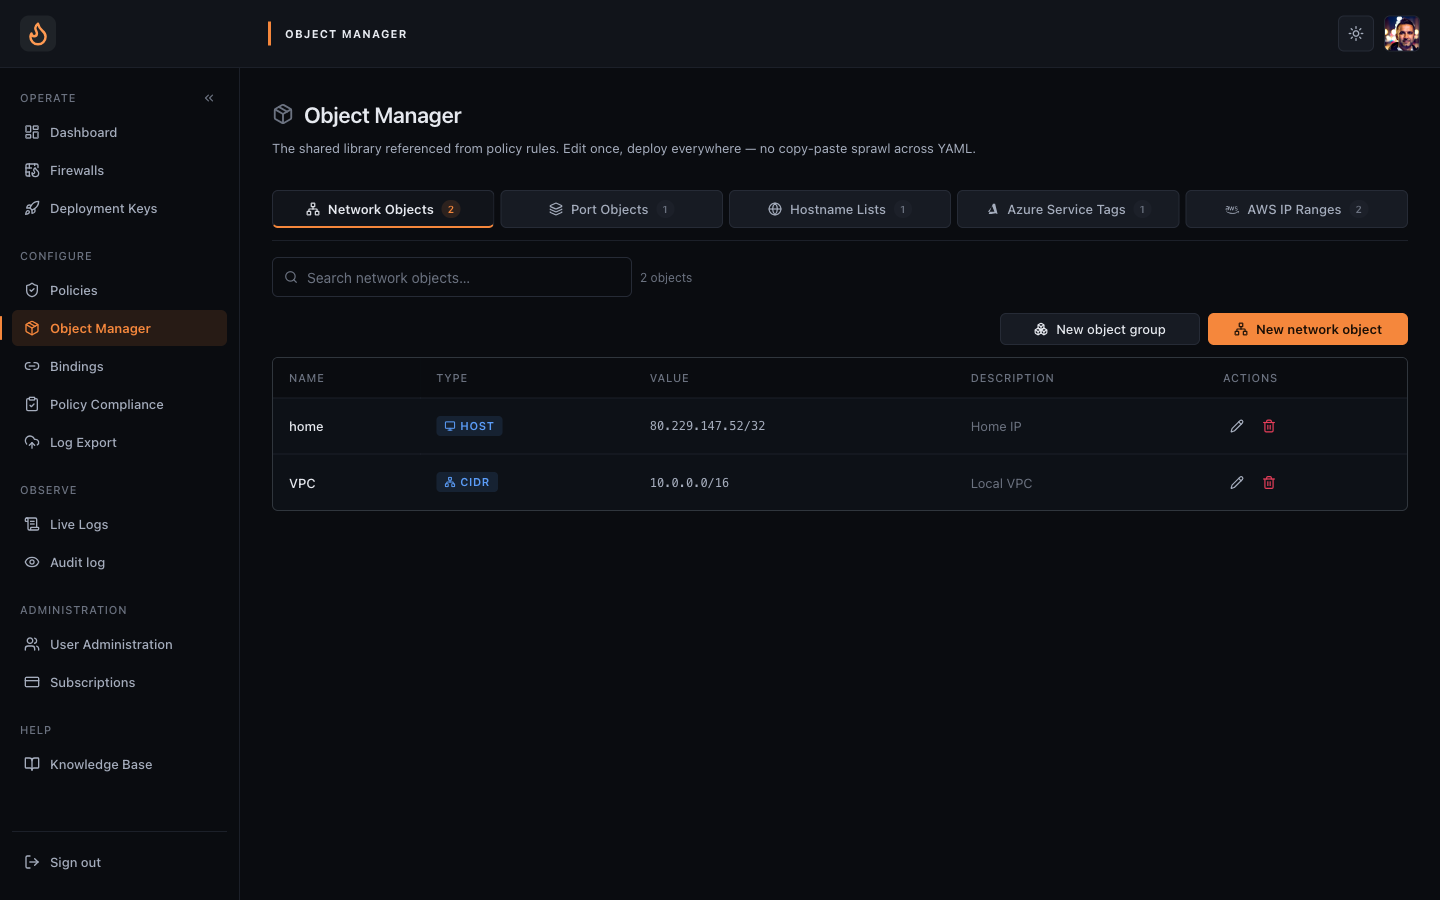
Task: Click the AWS IP Ranges count badge 2
Action: coord(1358,209)
